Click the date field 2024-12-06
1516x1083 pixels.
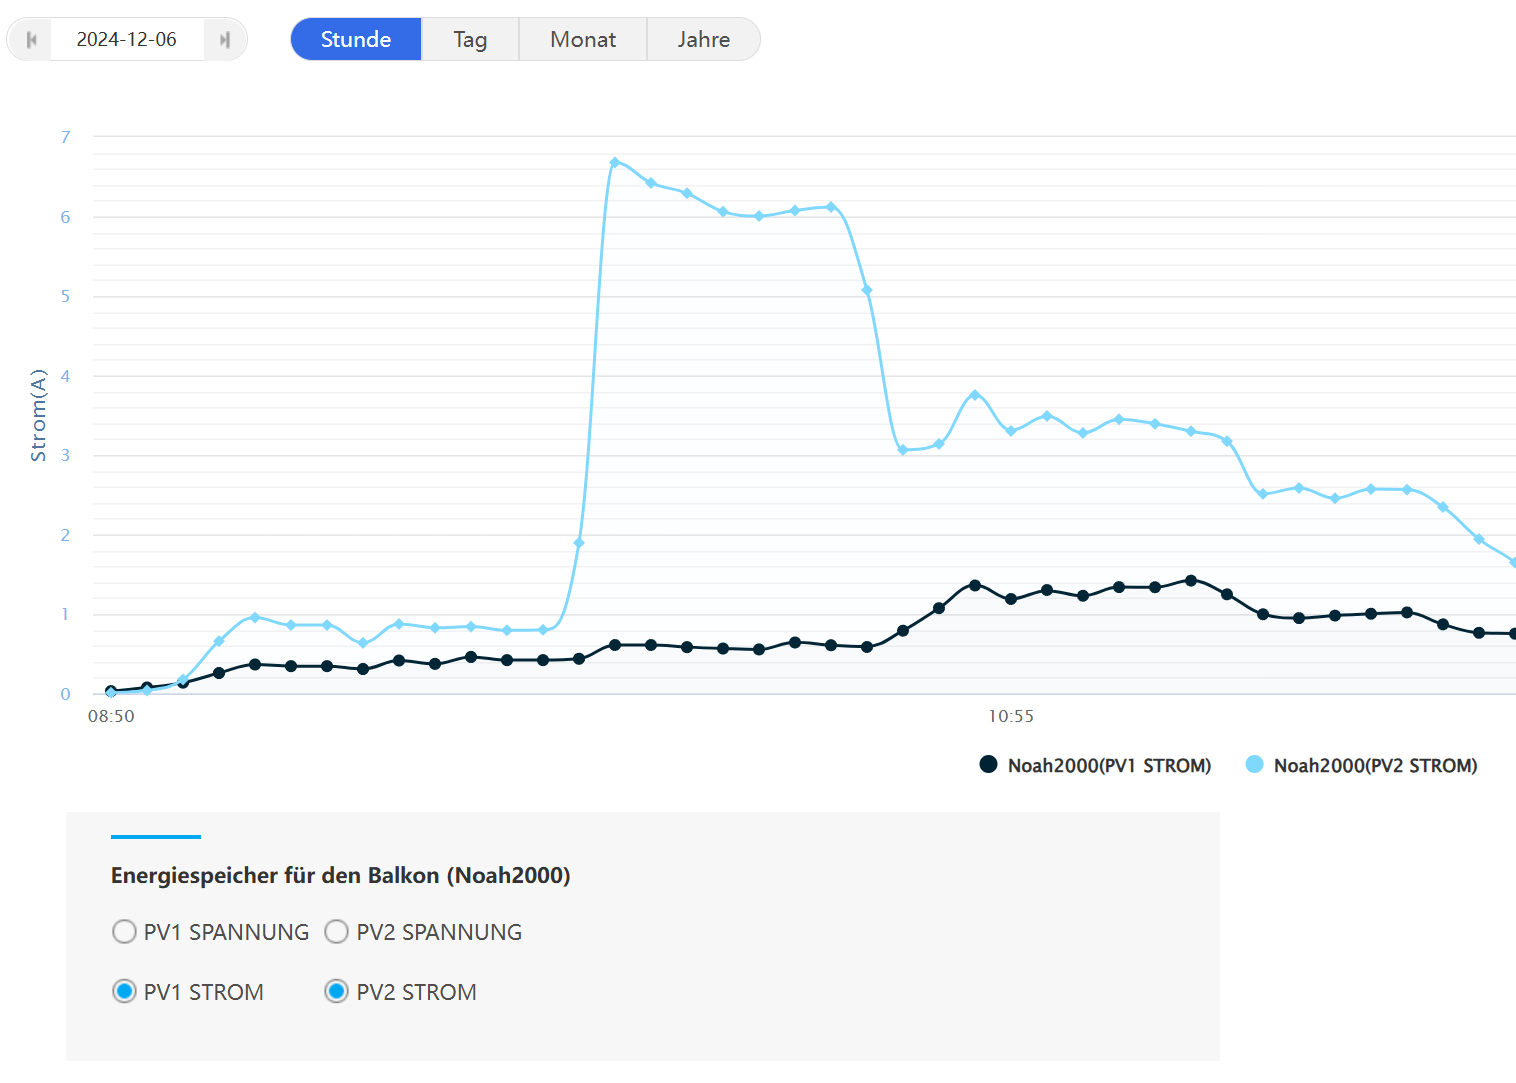pos(127,40)
